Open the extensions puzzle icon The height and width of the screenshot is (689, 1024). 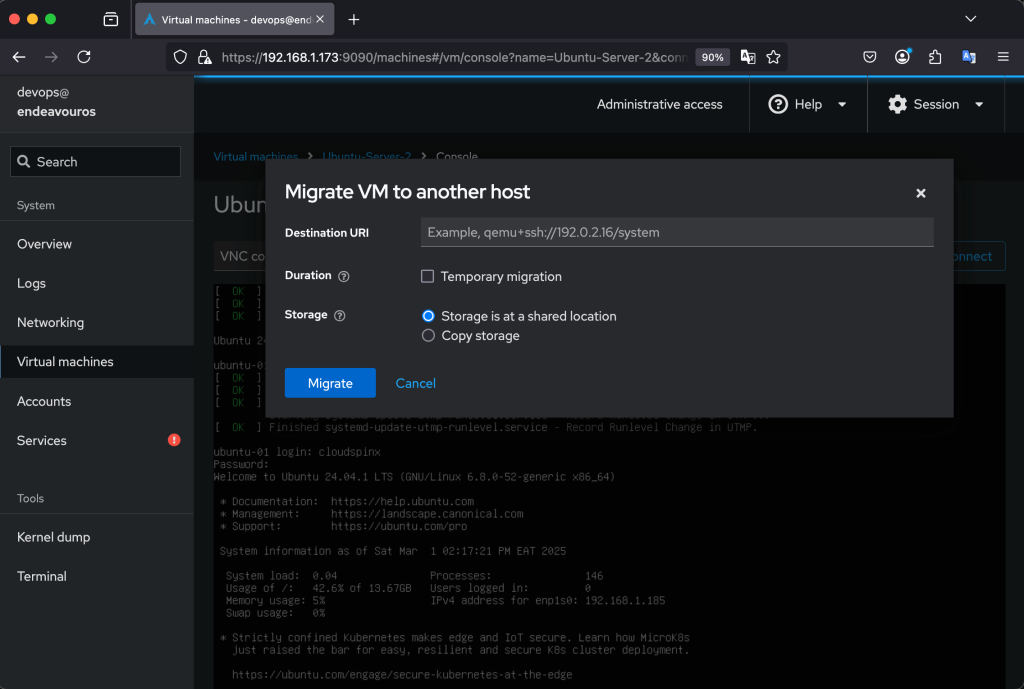[x=935, y=57]
